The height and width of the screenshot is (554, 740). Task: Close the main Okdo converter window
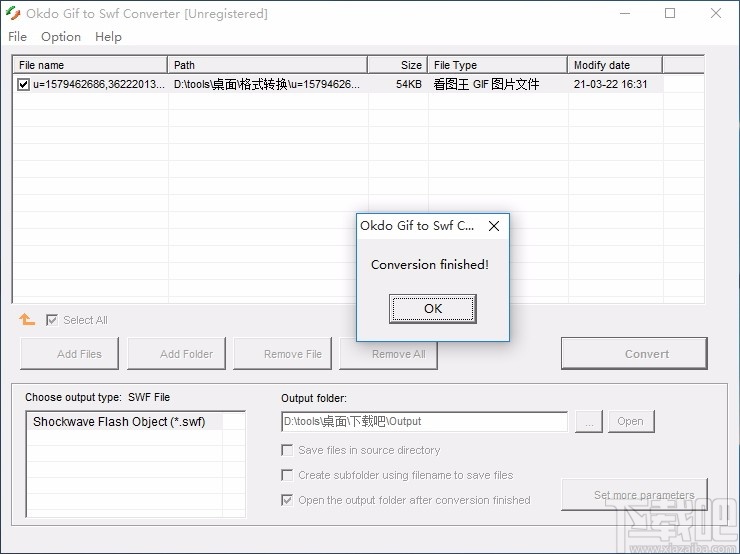[715, 13]
